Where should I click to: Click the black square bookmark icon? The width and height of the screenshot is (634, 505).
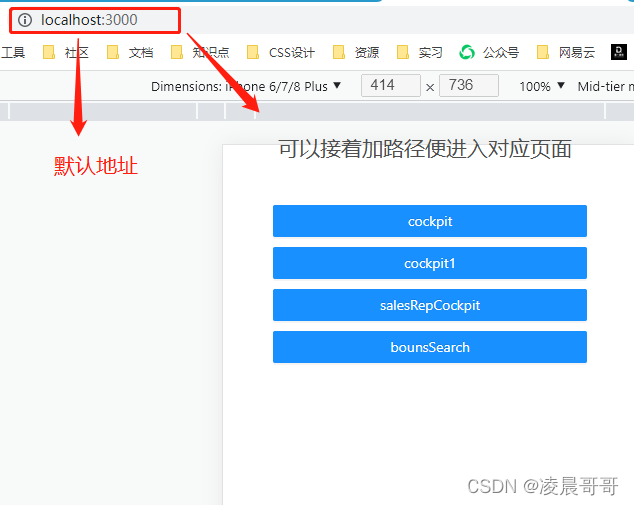pyautogui.click(x=619, y=52)
